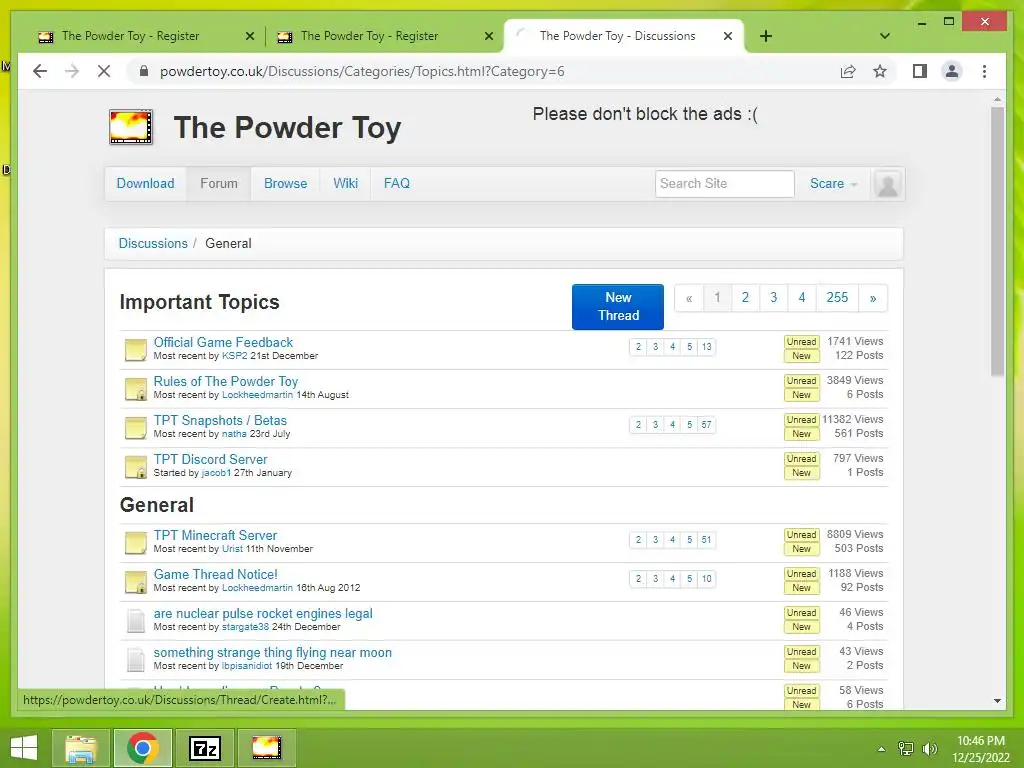
Task: Open The Powder Toy app in taskbar
Action: (x=267, y=748)
